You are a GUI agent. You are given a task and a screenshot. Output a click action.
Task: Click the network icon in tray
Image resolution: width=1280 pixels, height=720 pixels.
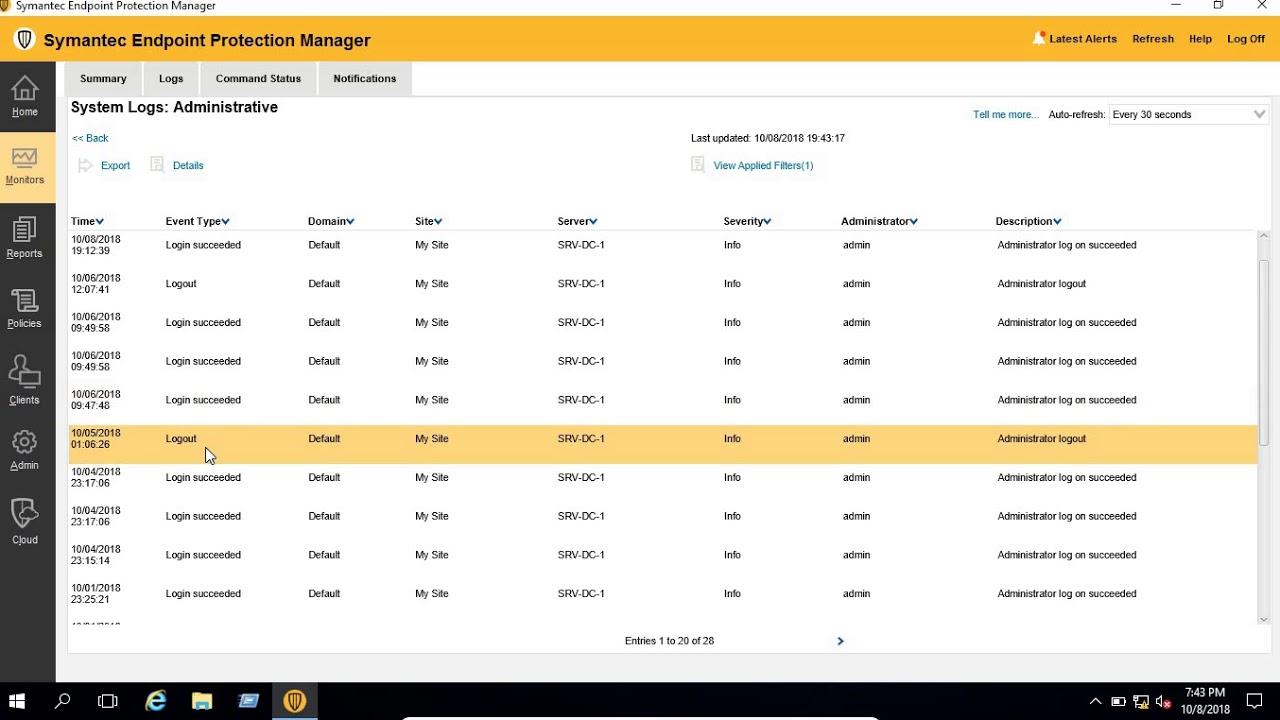(1141, 702)
